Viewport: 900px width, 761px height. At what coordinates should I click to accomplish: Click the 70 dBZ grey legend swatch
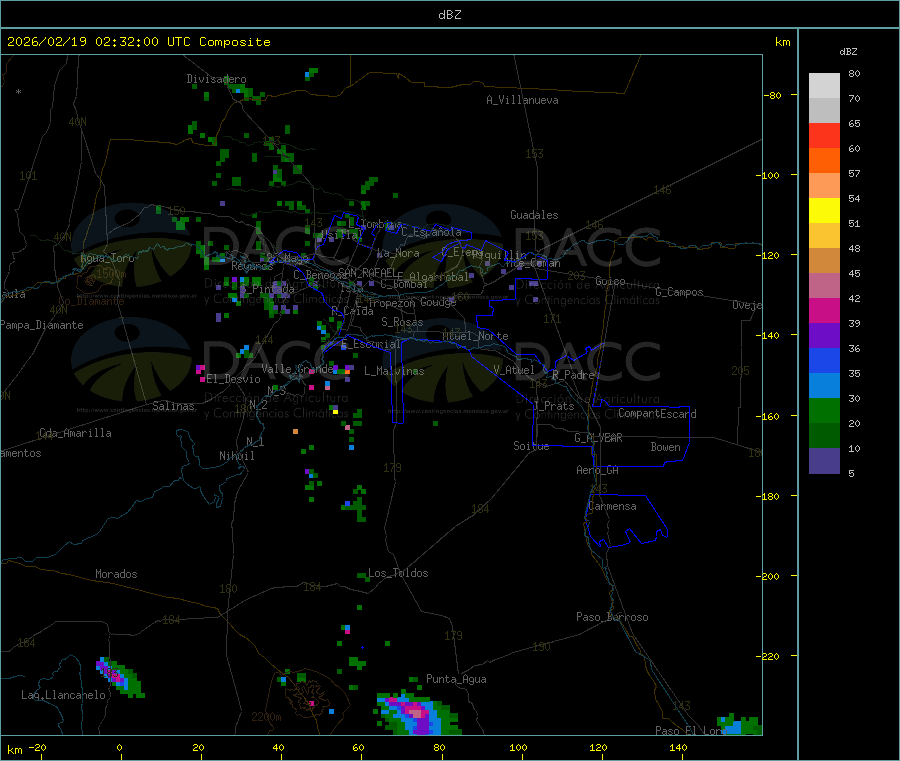tap(824, 111)
